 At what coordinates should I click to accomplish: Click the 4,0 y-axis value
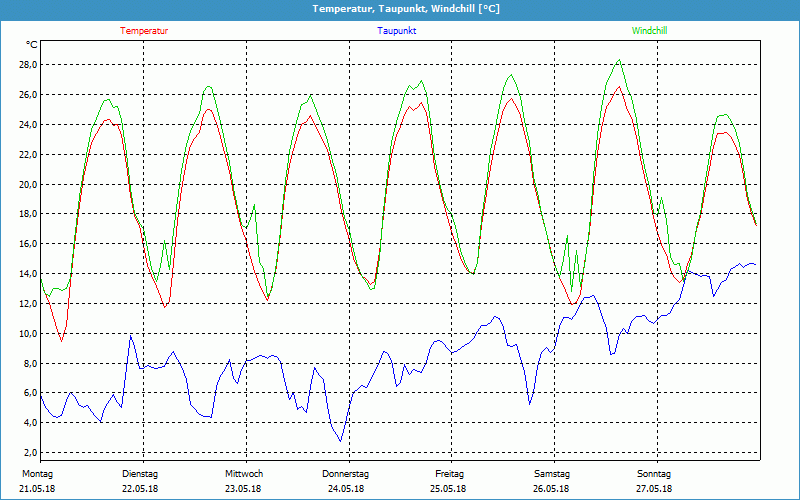coord(30,422)
